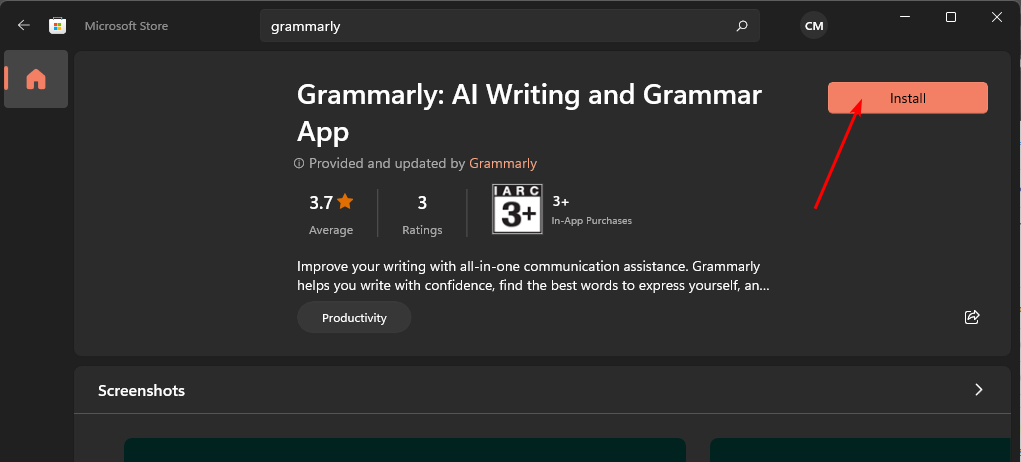
Task: Go to Home in the sidebar
Action: [36, 79]
